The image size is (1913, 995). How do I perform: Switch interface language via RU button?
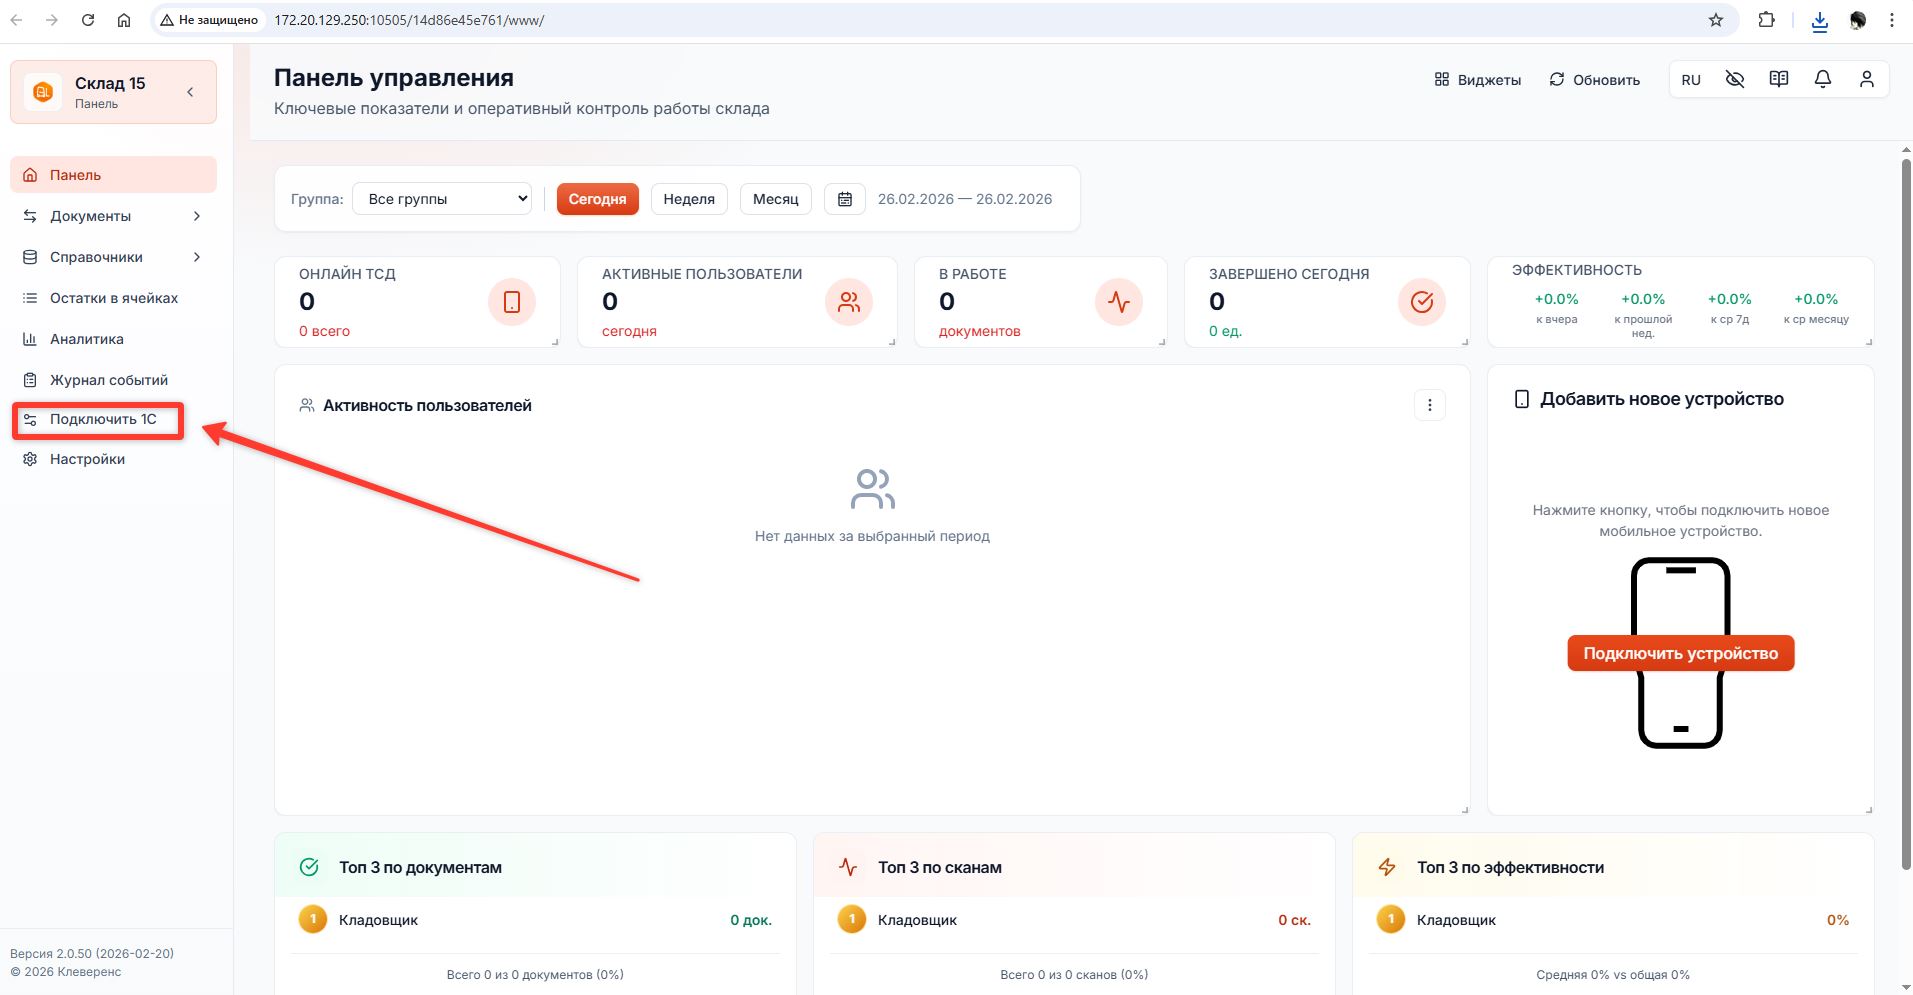point(1691,80)
